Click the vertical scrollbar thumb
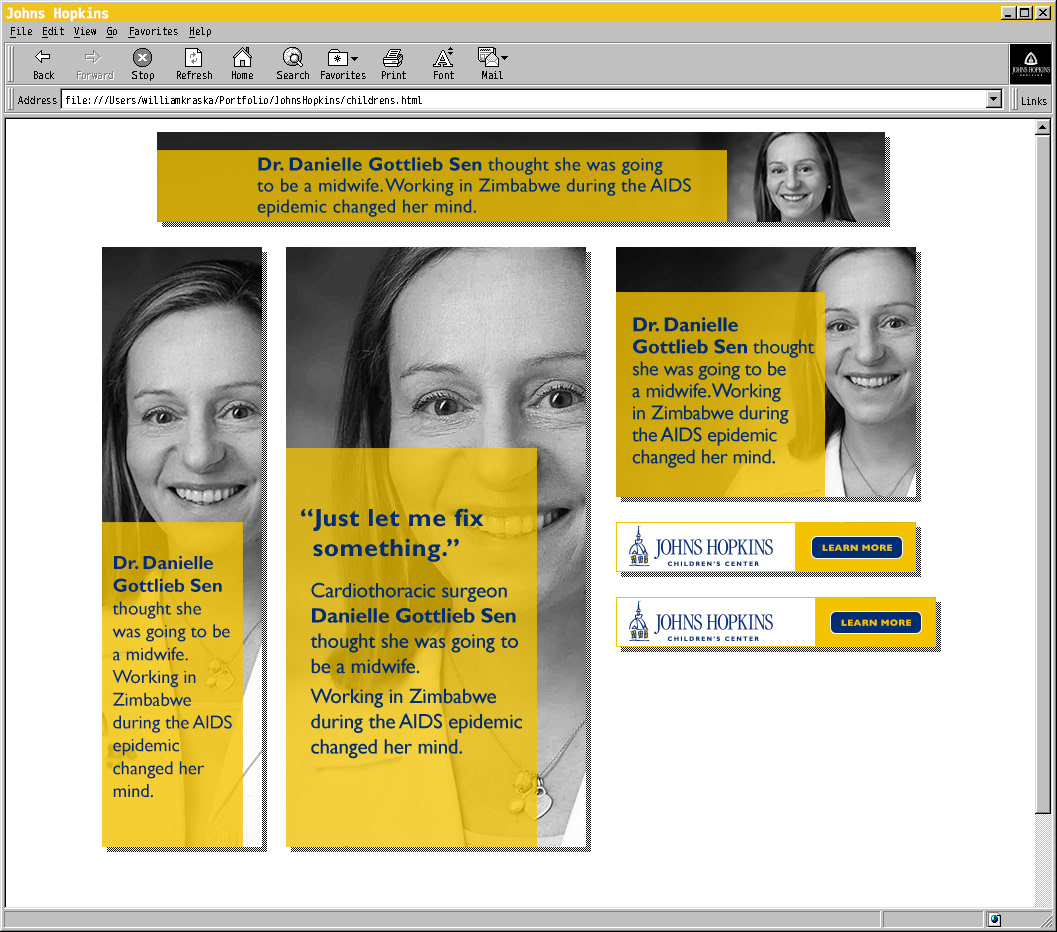The height and width of the screenshot is (932, 1057). coord(1042,474)
